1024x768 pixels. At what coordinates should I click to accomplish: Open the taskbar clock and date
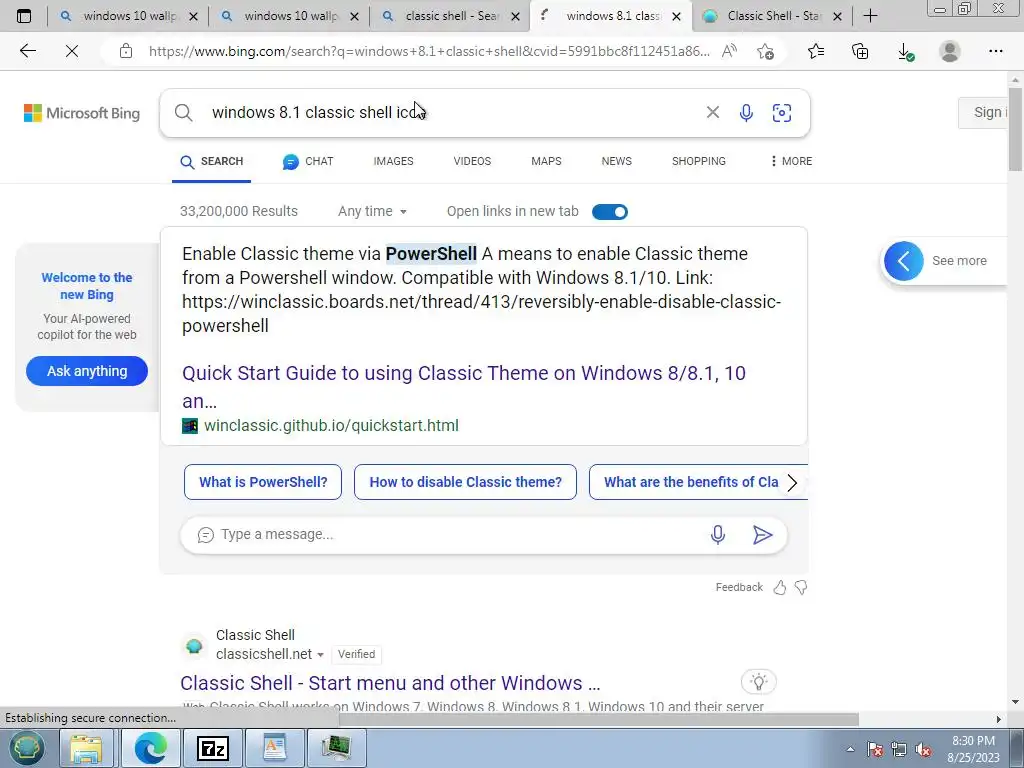coord(974,749)
